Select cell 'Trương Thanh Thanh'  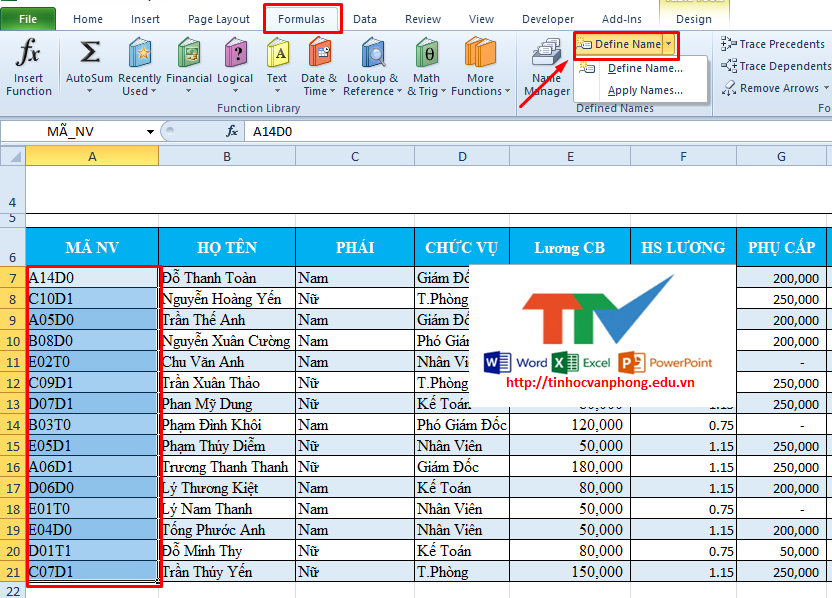point(227,467)
